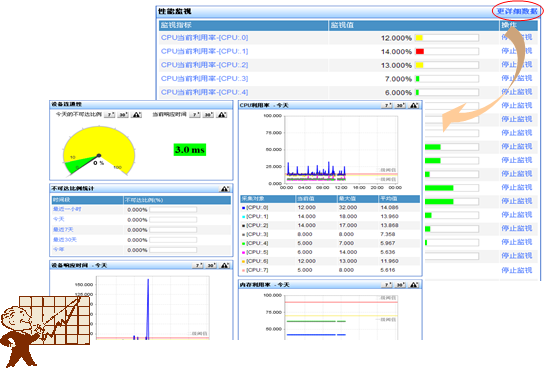Open CPU当前利用率-[CPU:.0] metric link

[x=204, y=38]
